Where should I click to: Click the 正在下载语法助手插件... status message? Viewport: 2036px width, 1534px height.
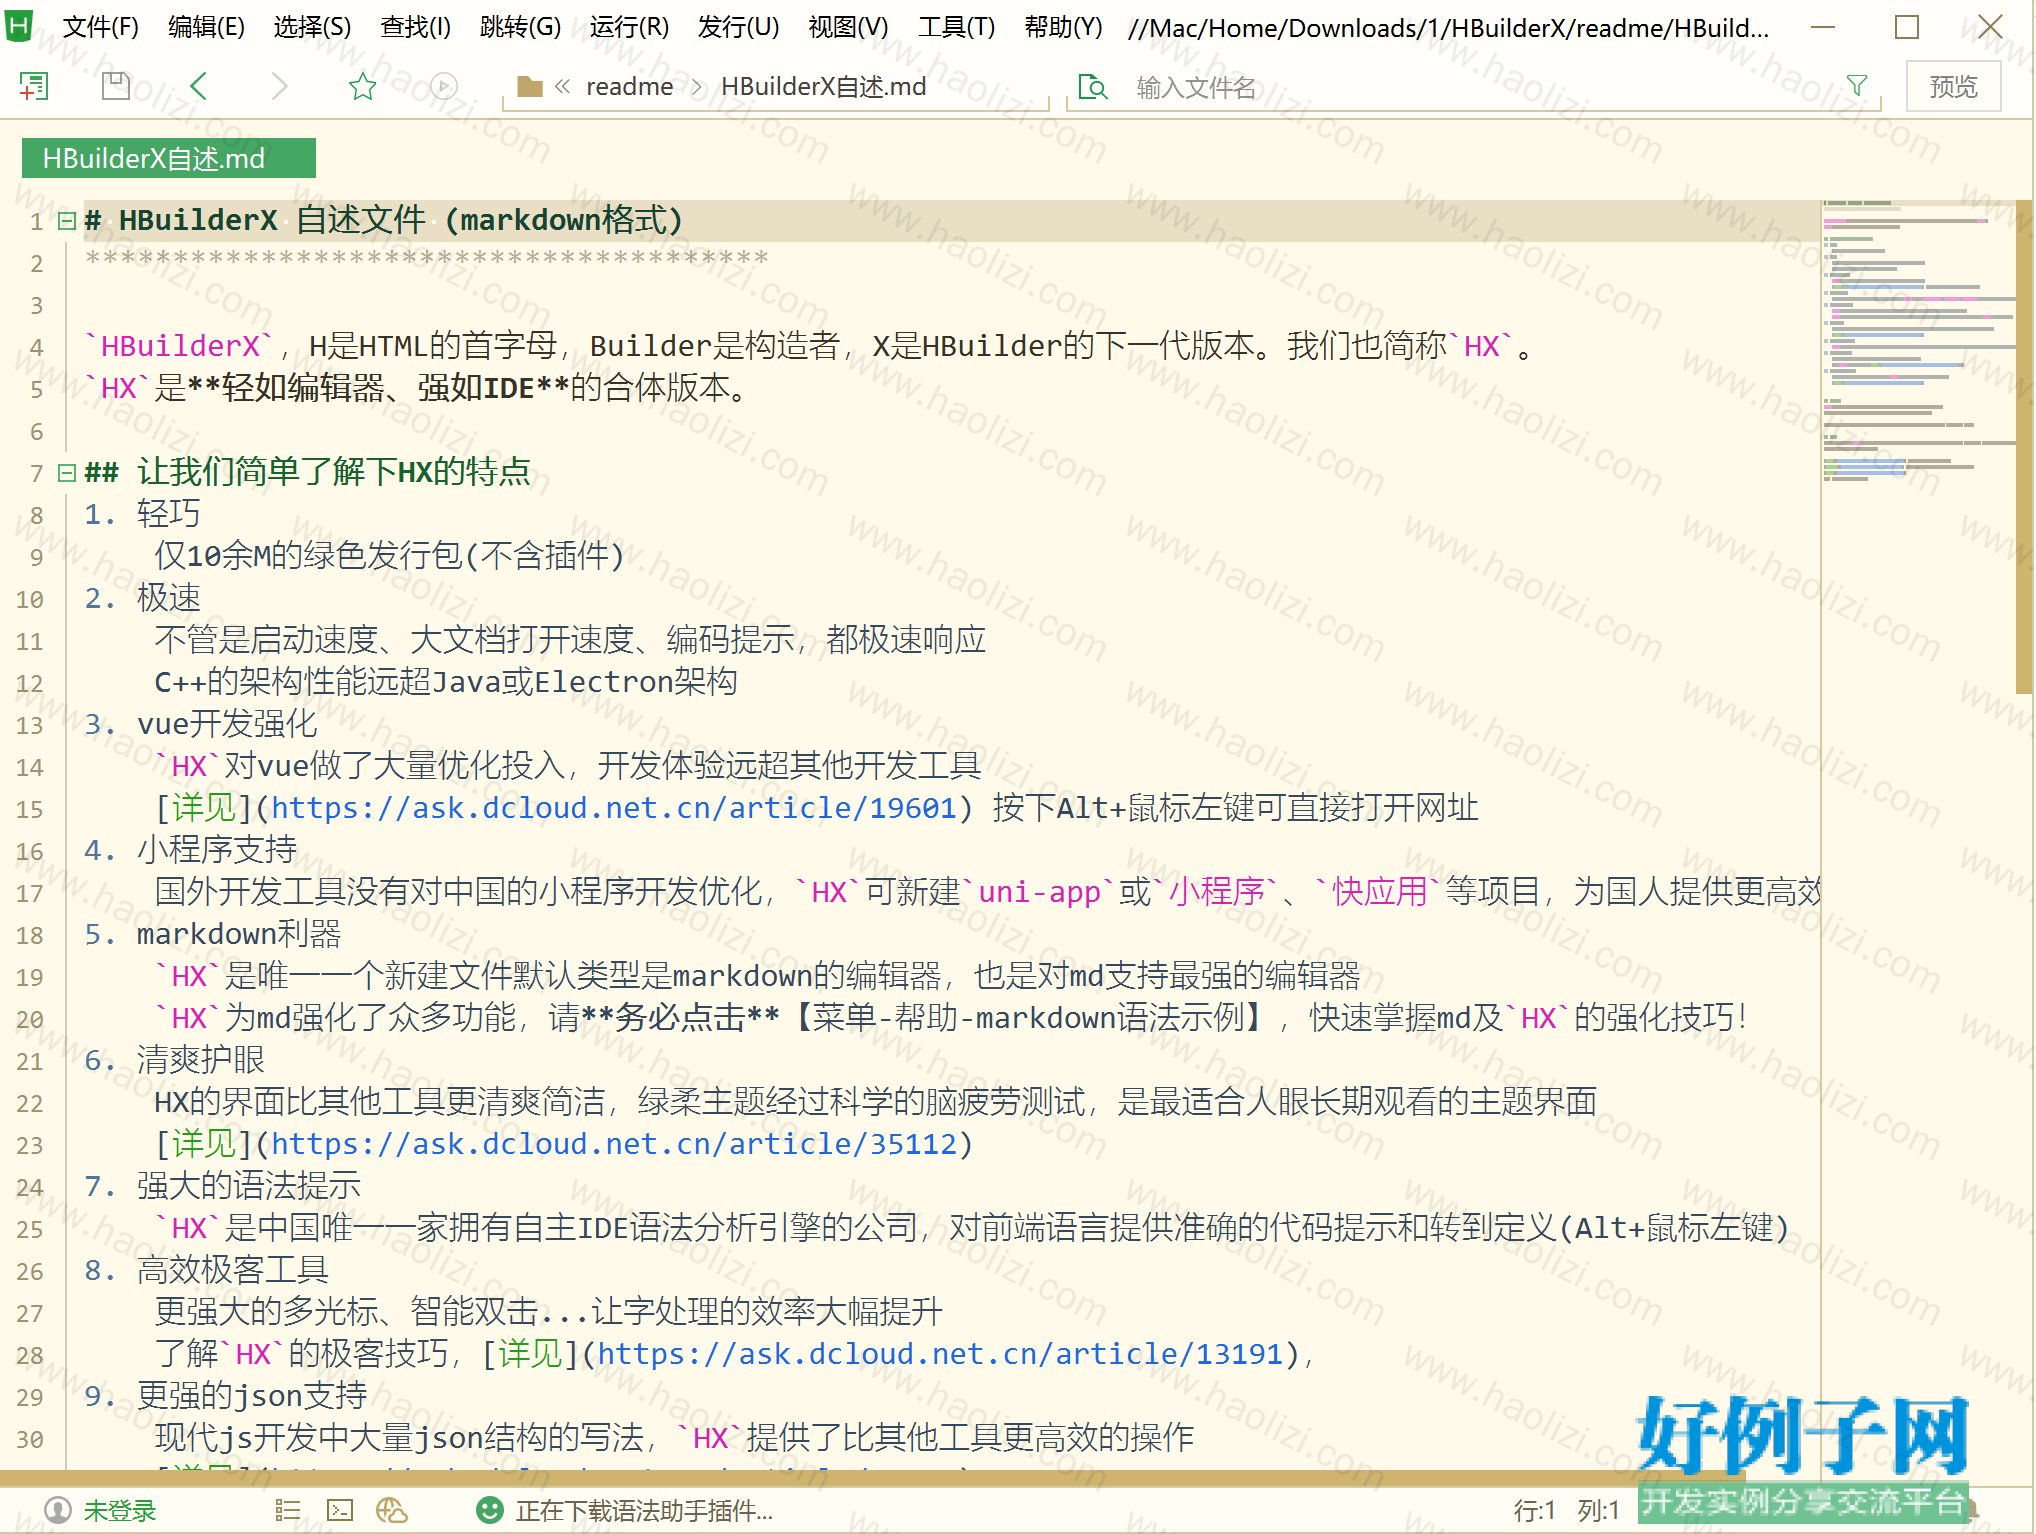[644, 1510]
